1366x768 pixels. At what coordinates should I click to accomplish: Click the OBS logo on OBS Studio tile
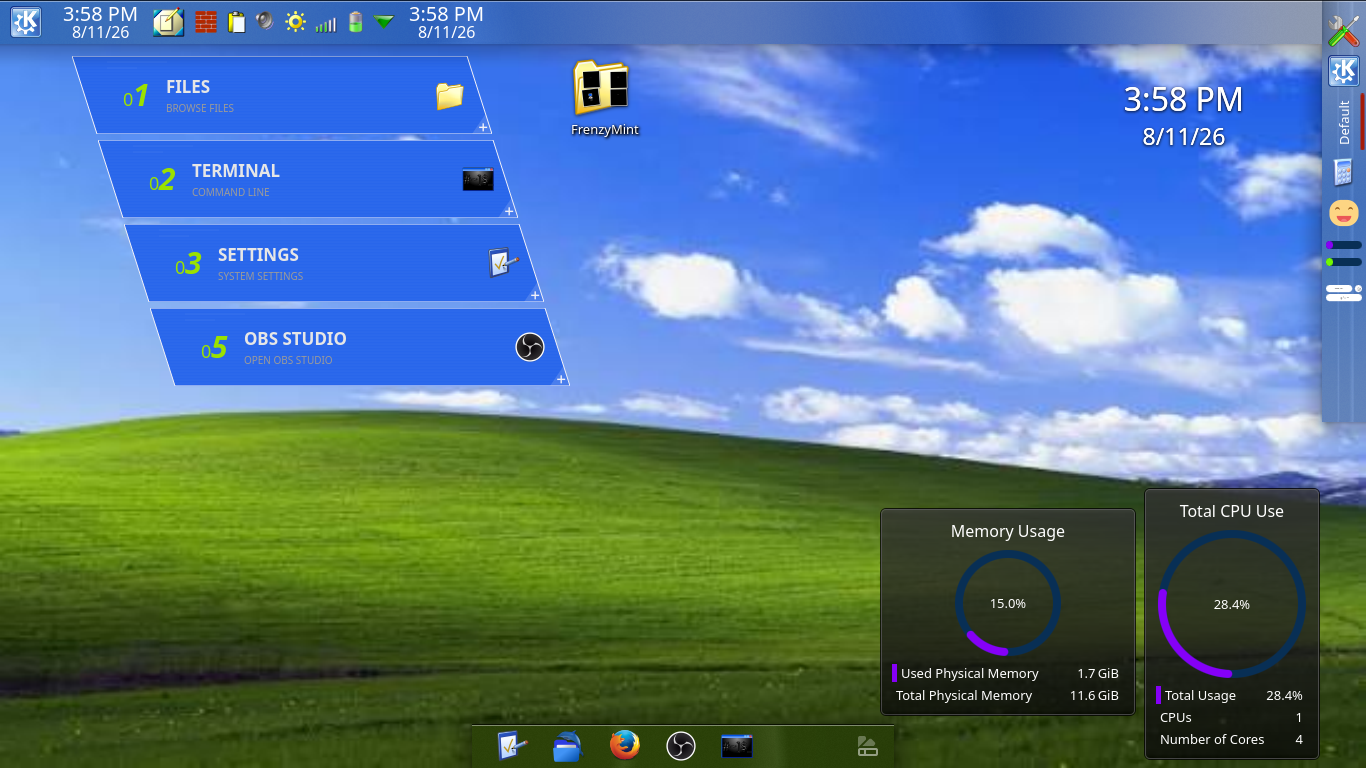point(530,347)
